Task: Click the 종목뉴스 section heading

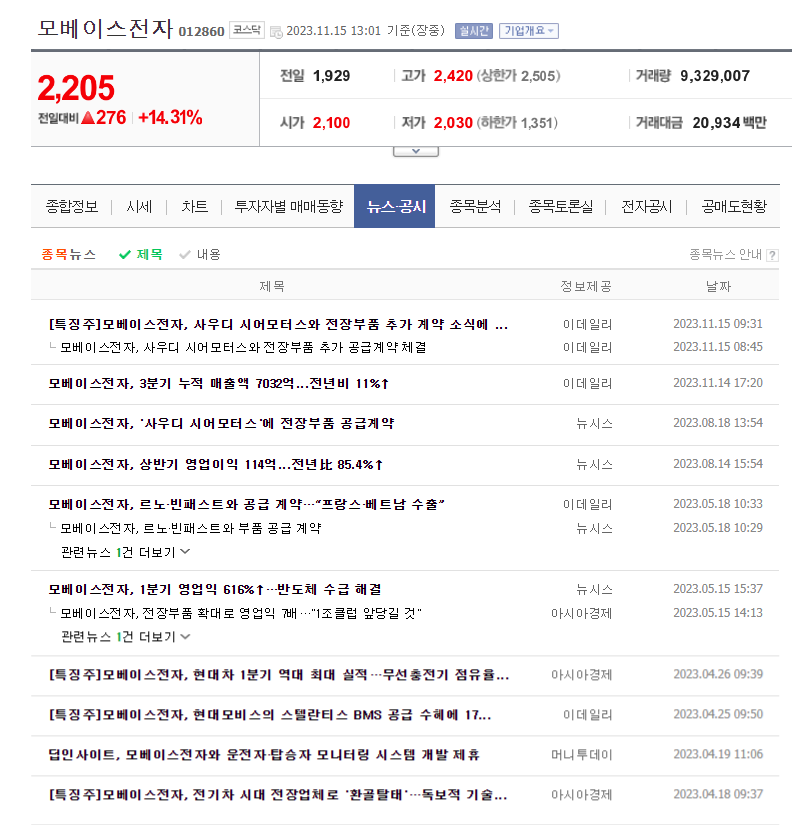Action: pyautogui.click(x=68, y=255)
